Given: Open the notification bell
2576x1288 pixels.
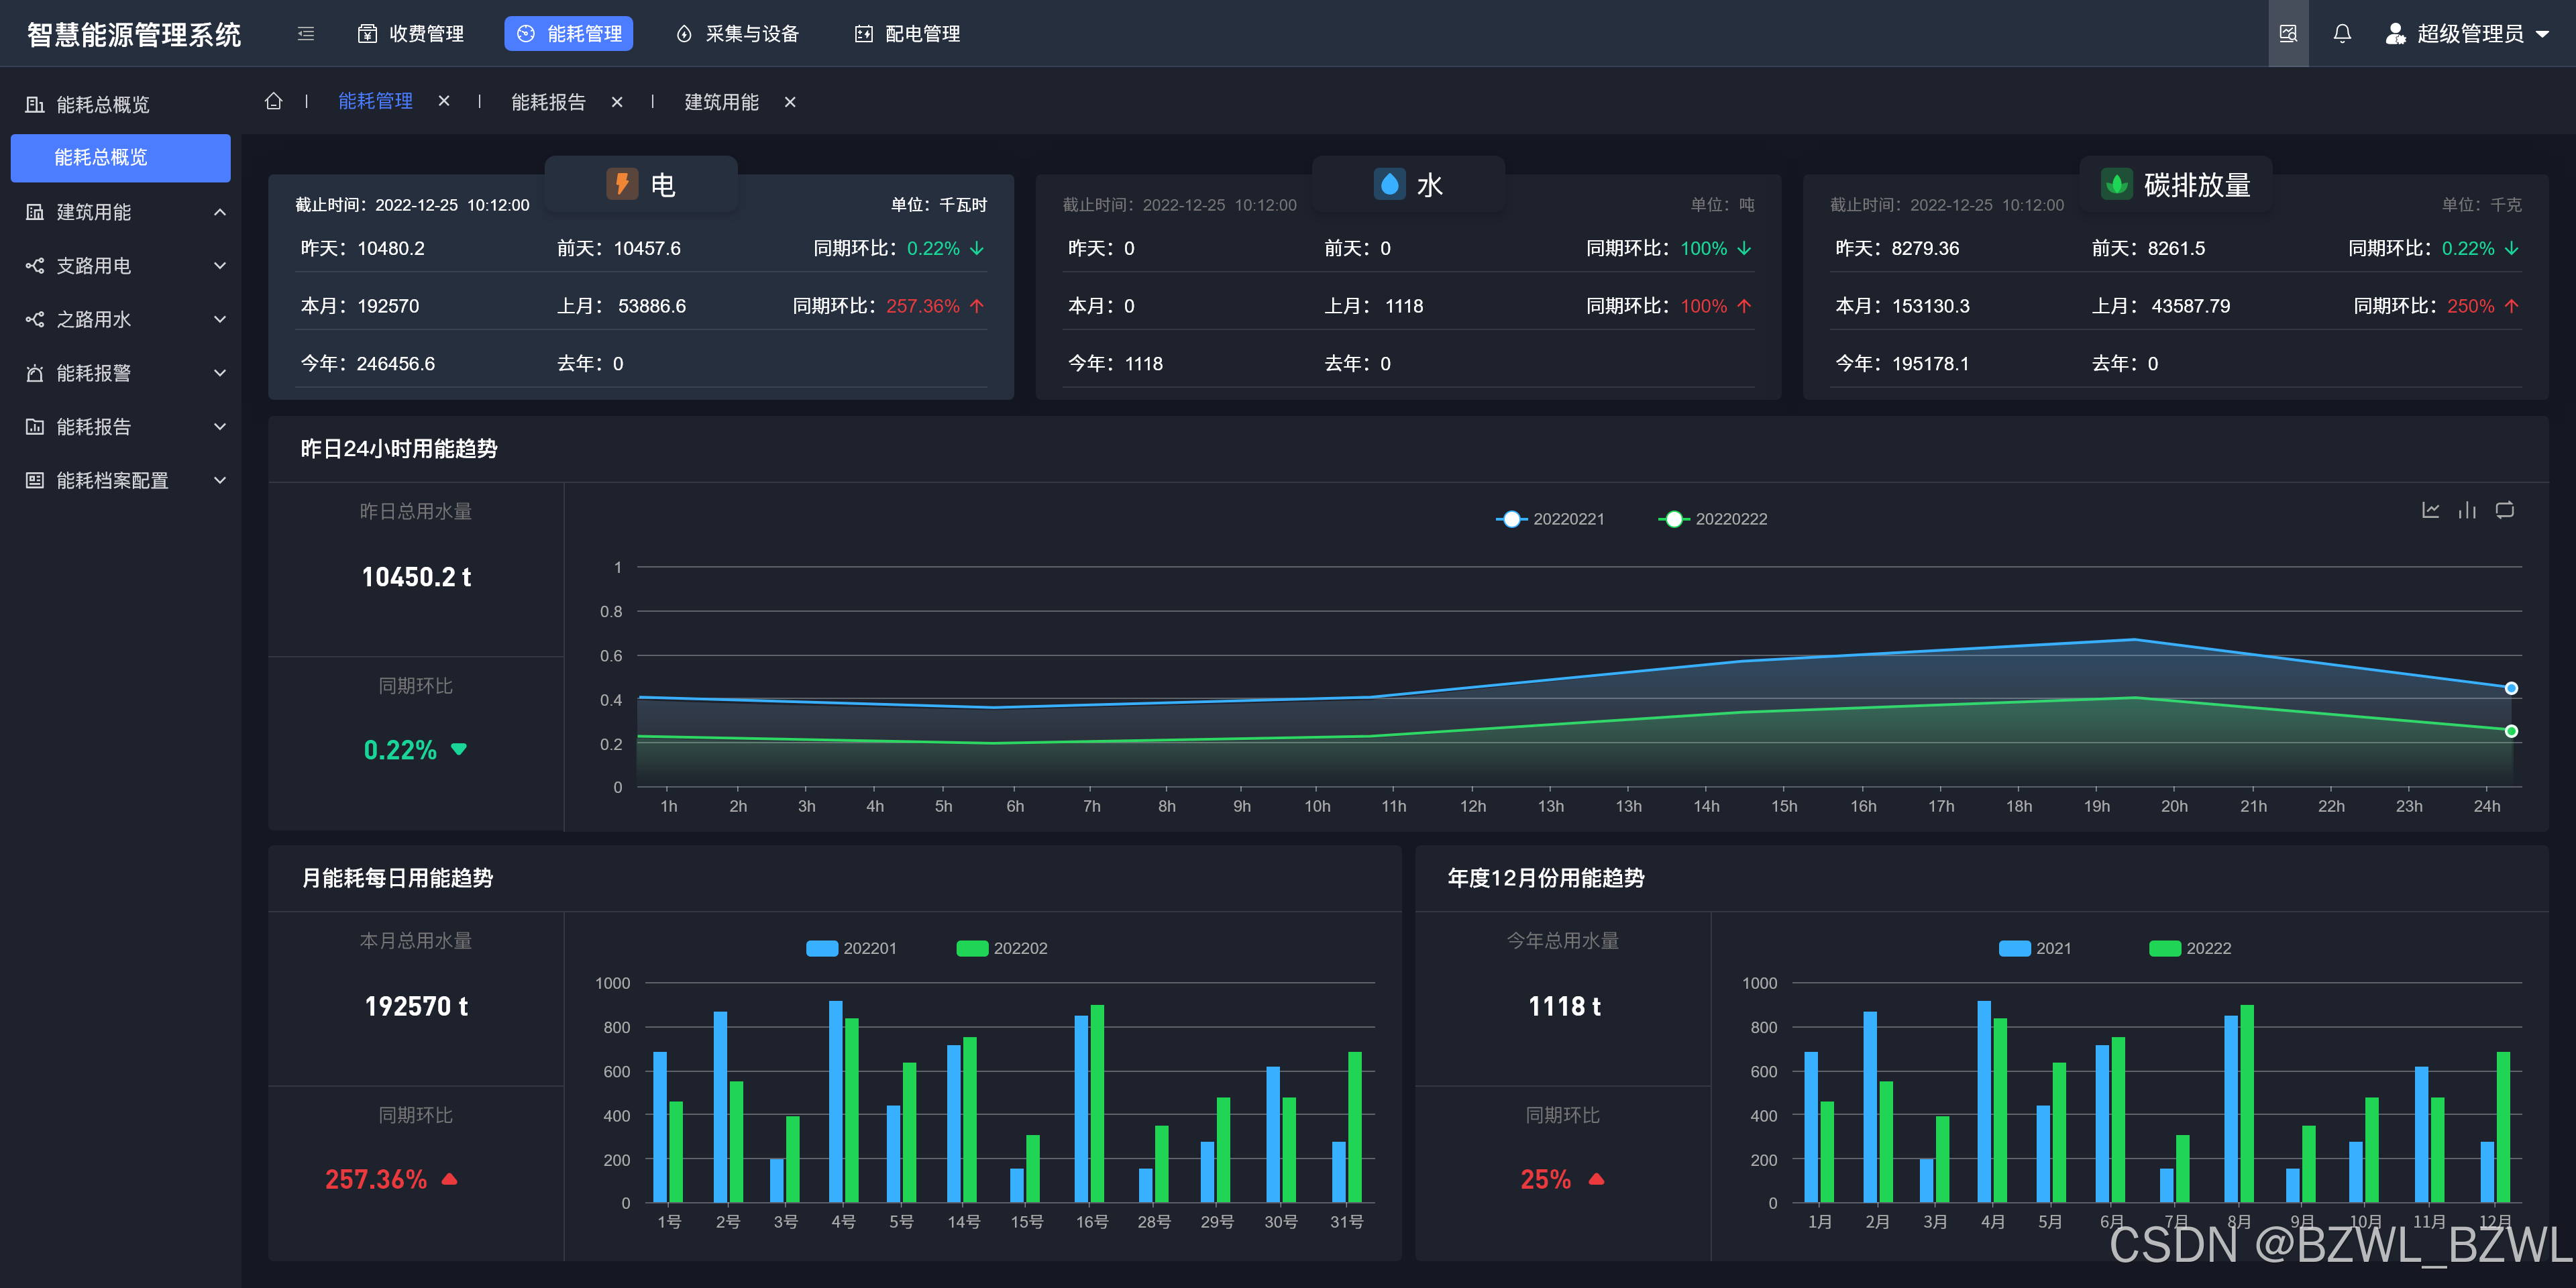Looking at the screenshot, I should click(x=2342, y=34).
